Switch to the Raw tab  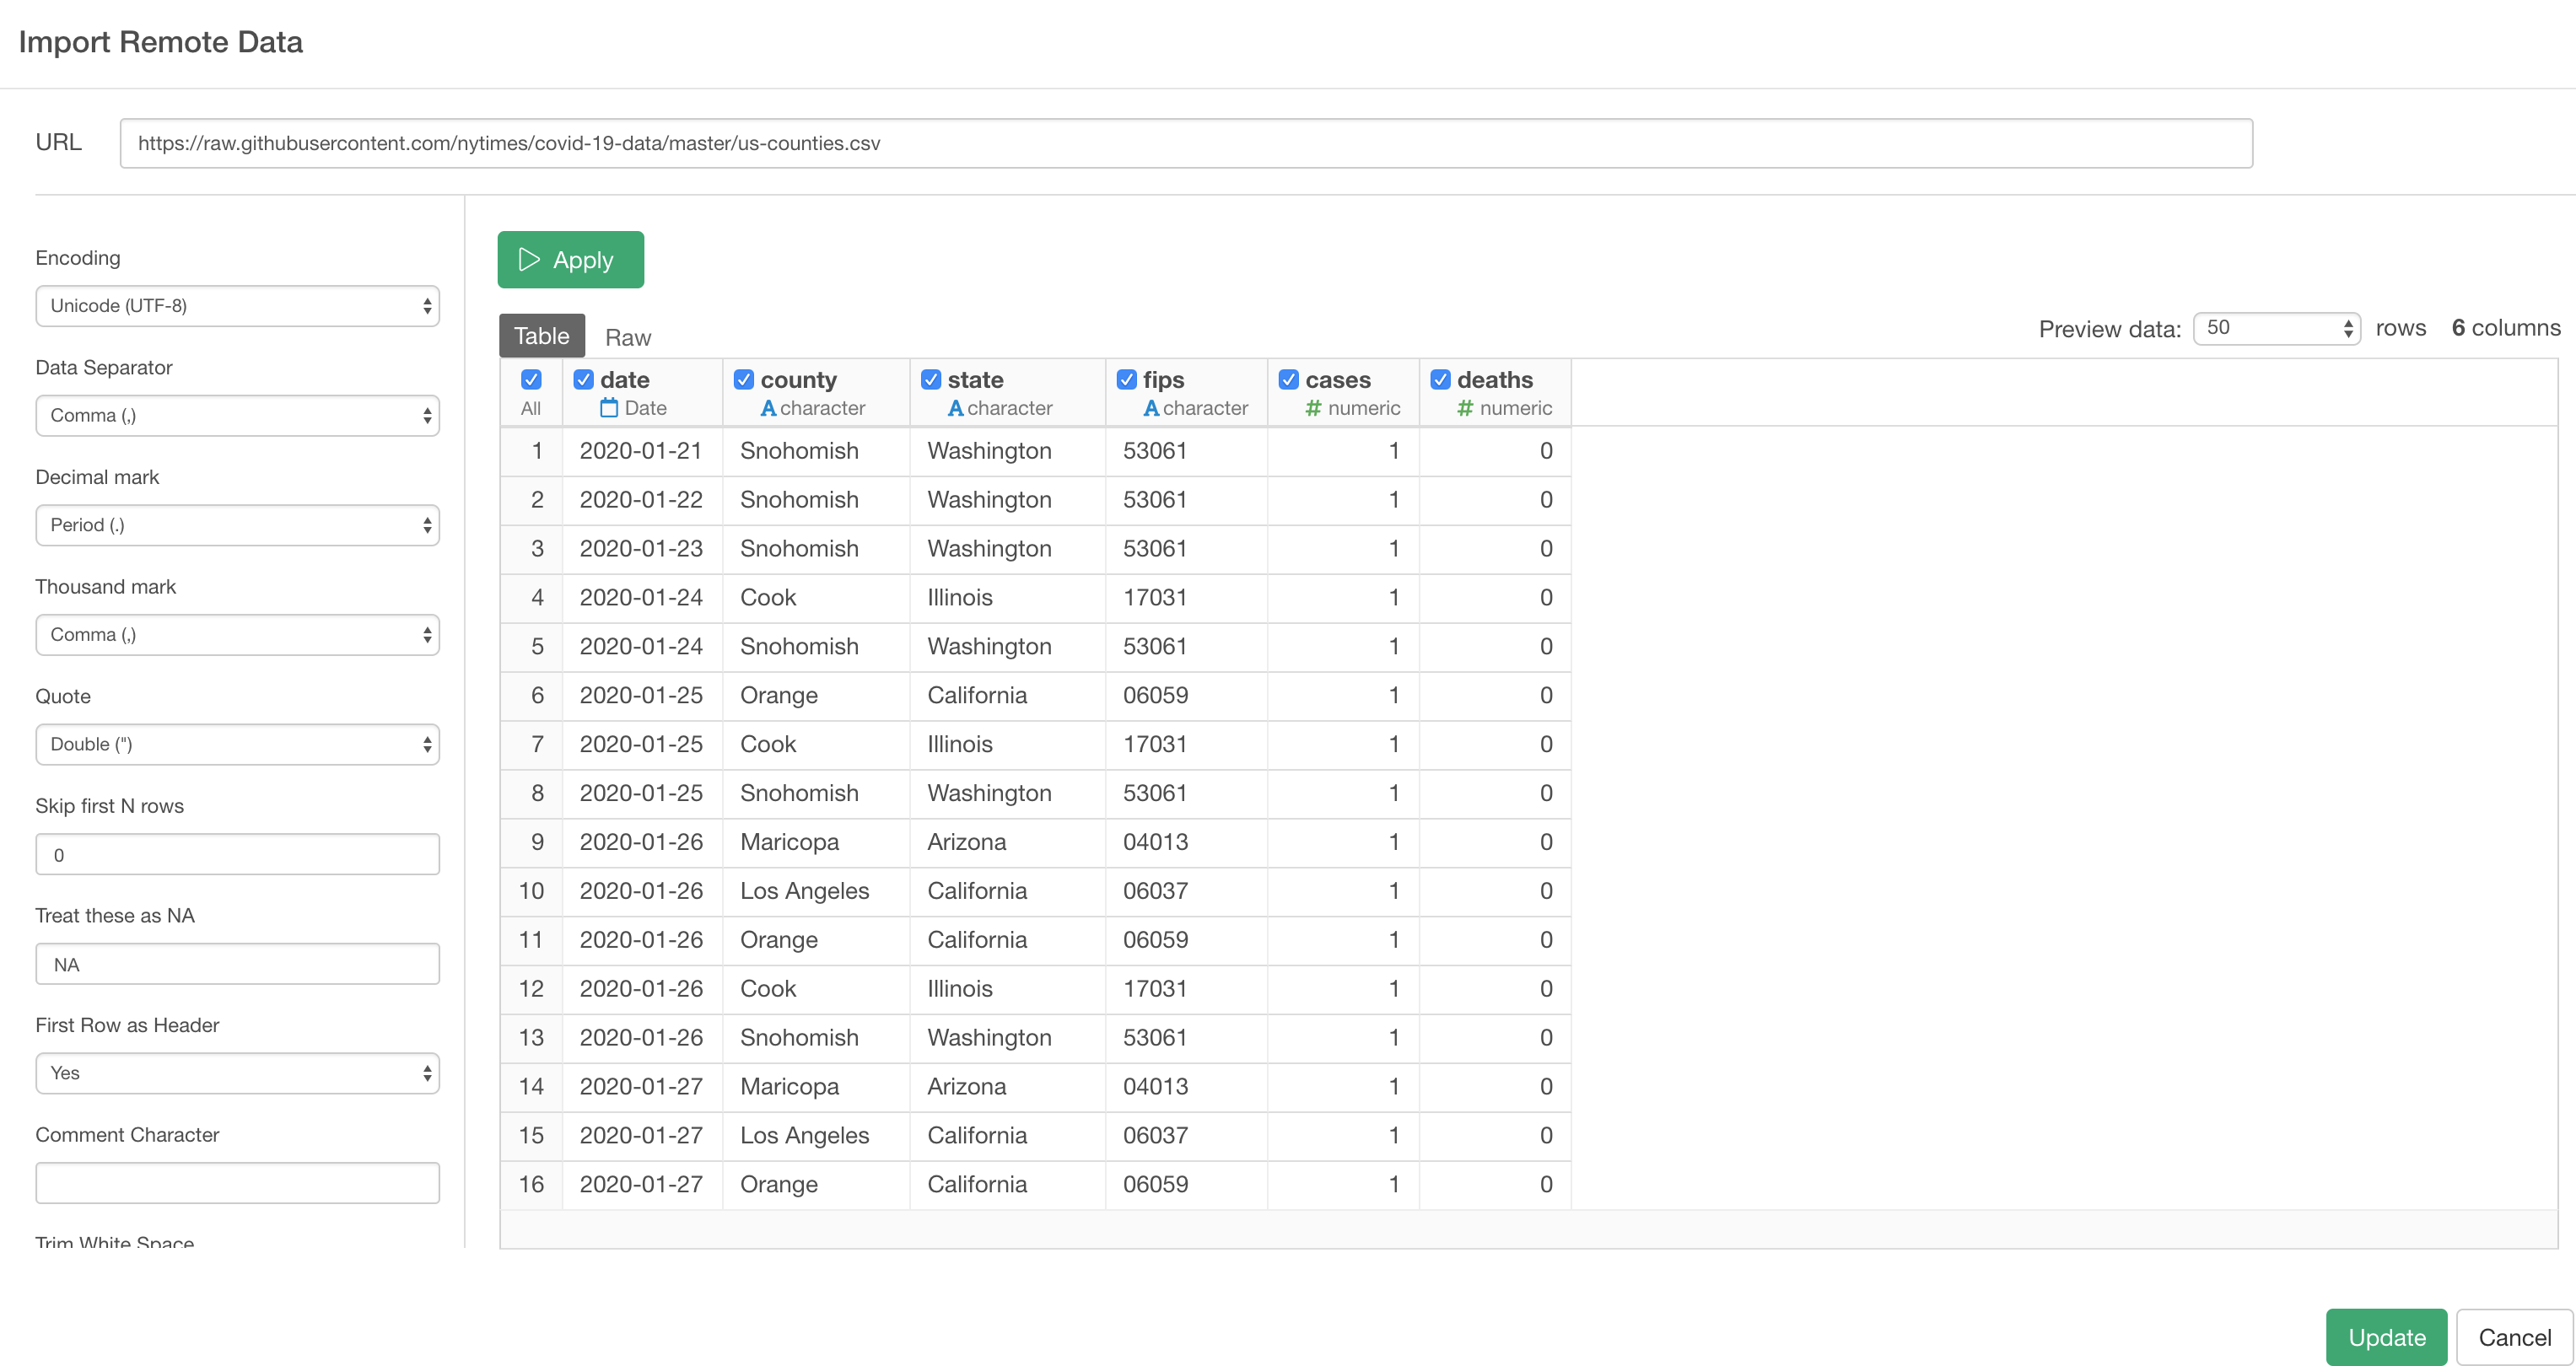(x=628, y=338)
